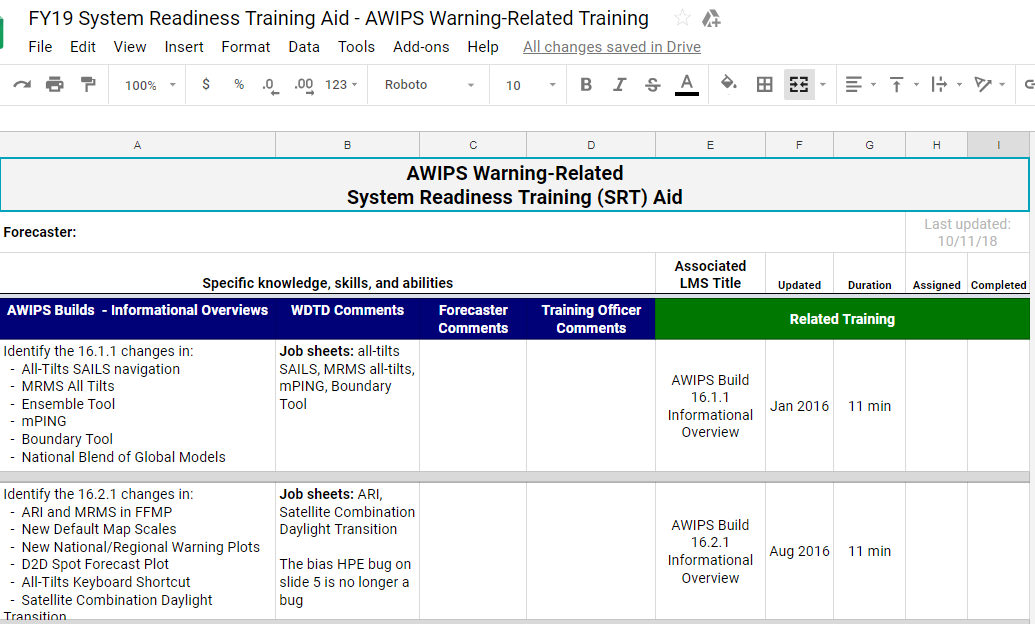The width and height of the screenshot is (1035, 624).
Task: Open the Help menu
Action: point(483,47)
